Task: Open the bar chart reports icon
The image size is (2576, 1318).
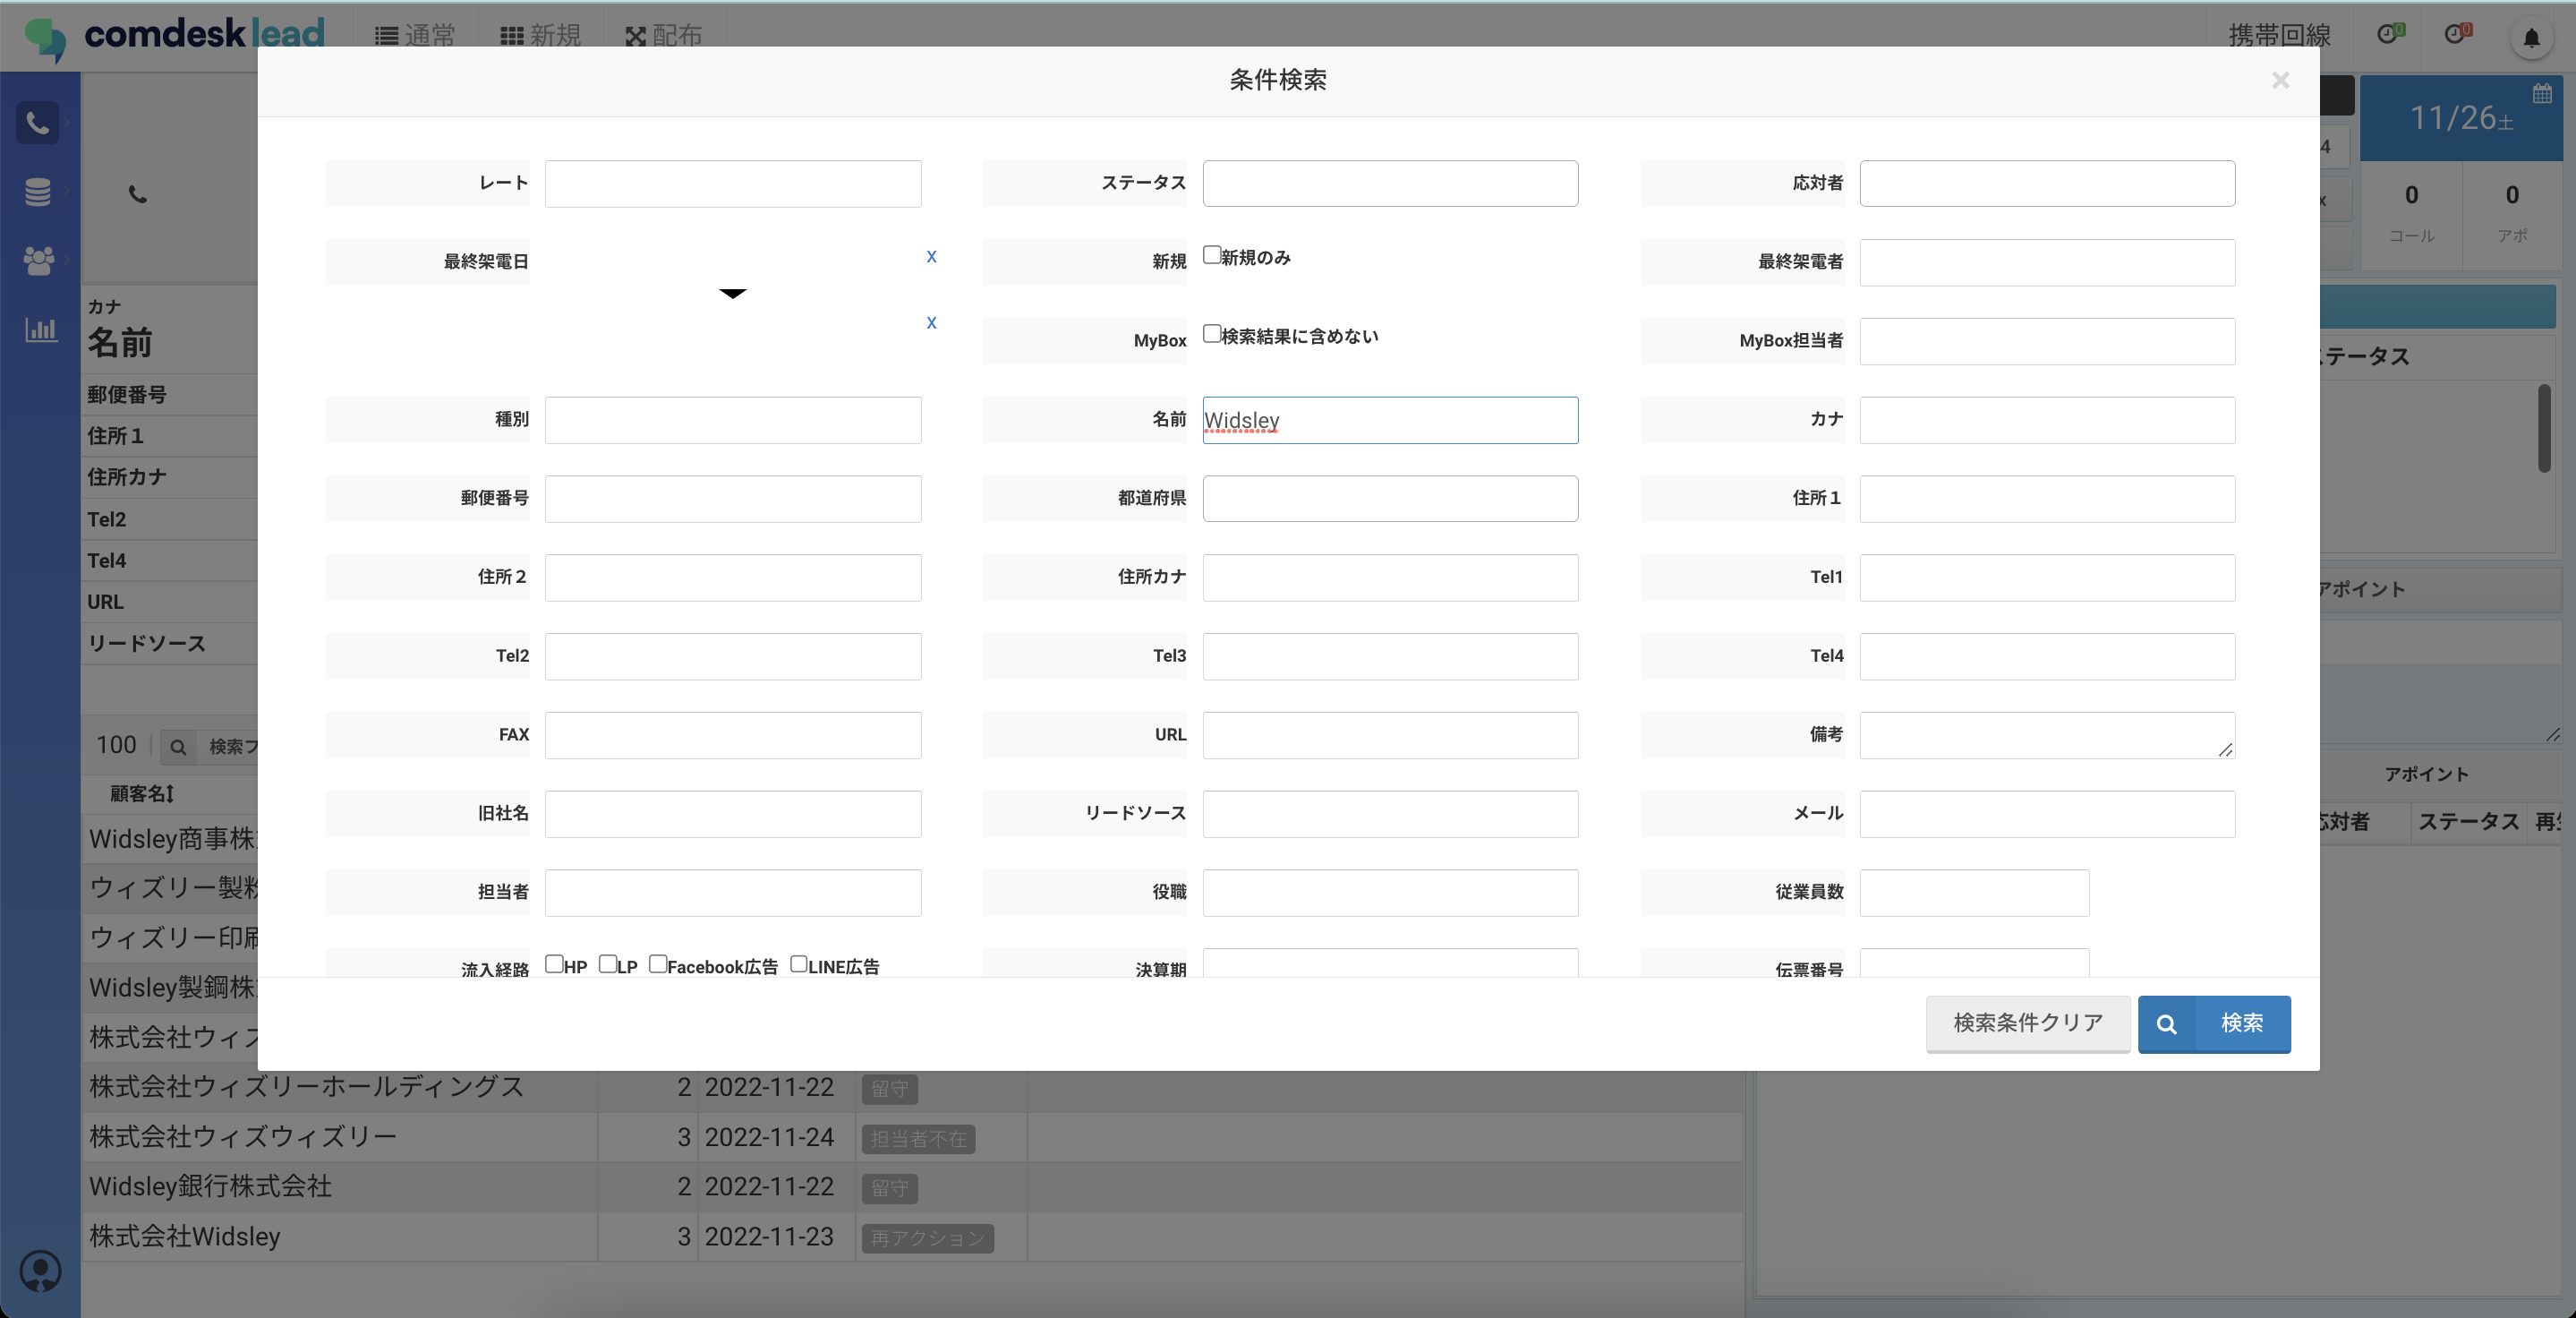Action: pos(40,329)
